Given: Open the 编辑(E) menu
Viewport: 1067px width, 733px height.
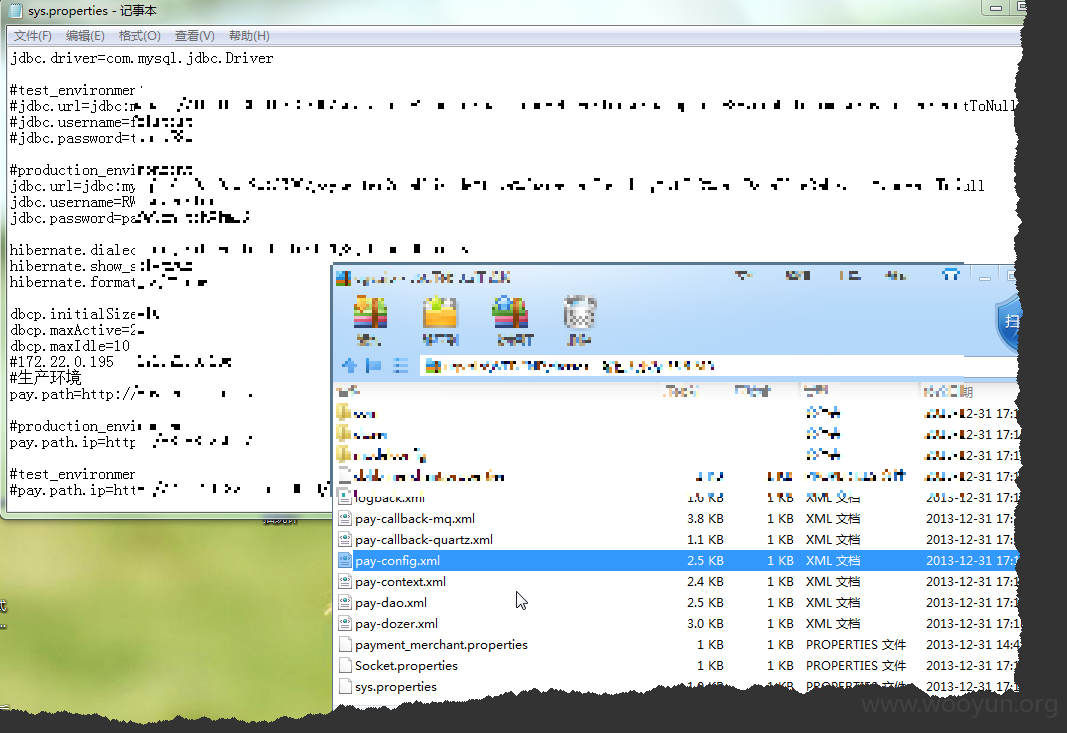Looking at the screenshot, I should (x=85, y=36).
